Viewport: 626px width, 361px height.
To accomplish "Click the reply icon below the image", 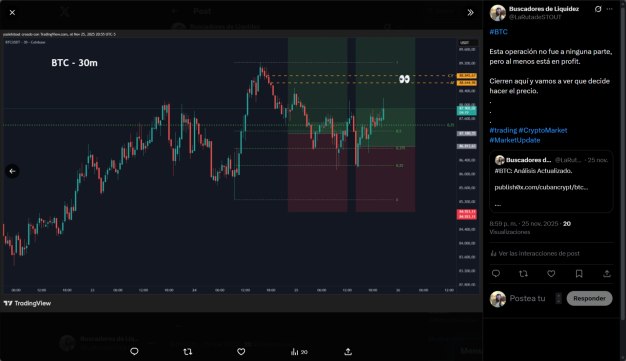I will (x=134, y=351).
